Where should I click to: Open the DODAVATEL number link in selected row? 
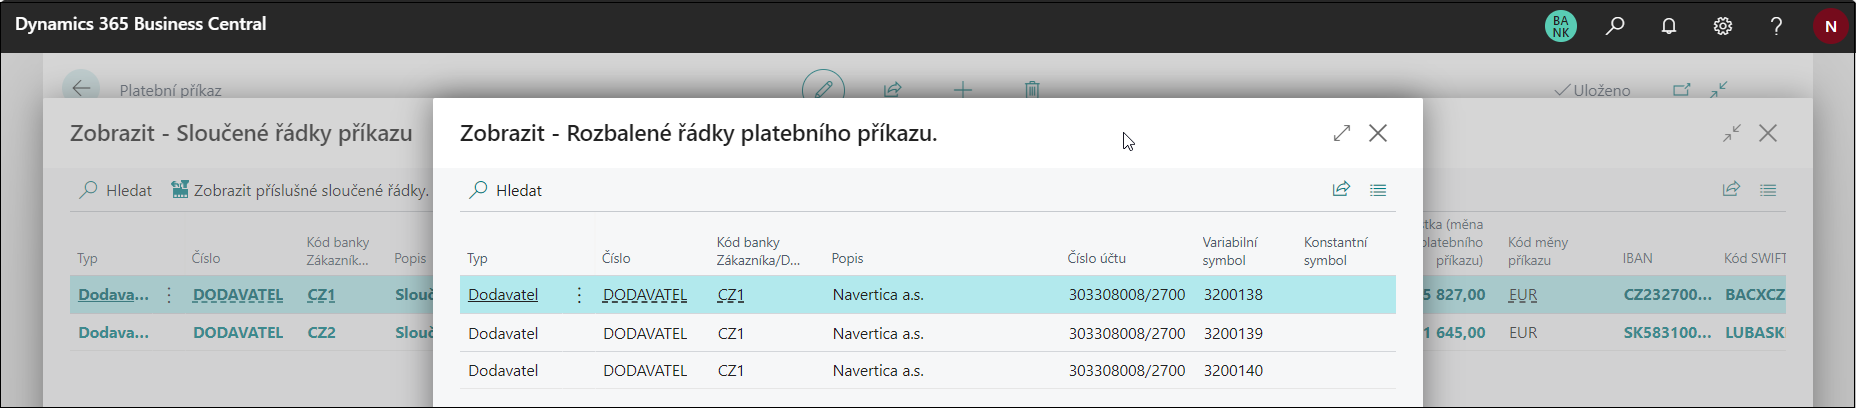(x=645, y=295)
